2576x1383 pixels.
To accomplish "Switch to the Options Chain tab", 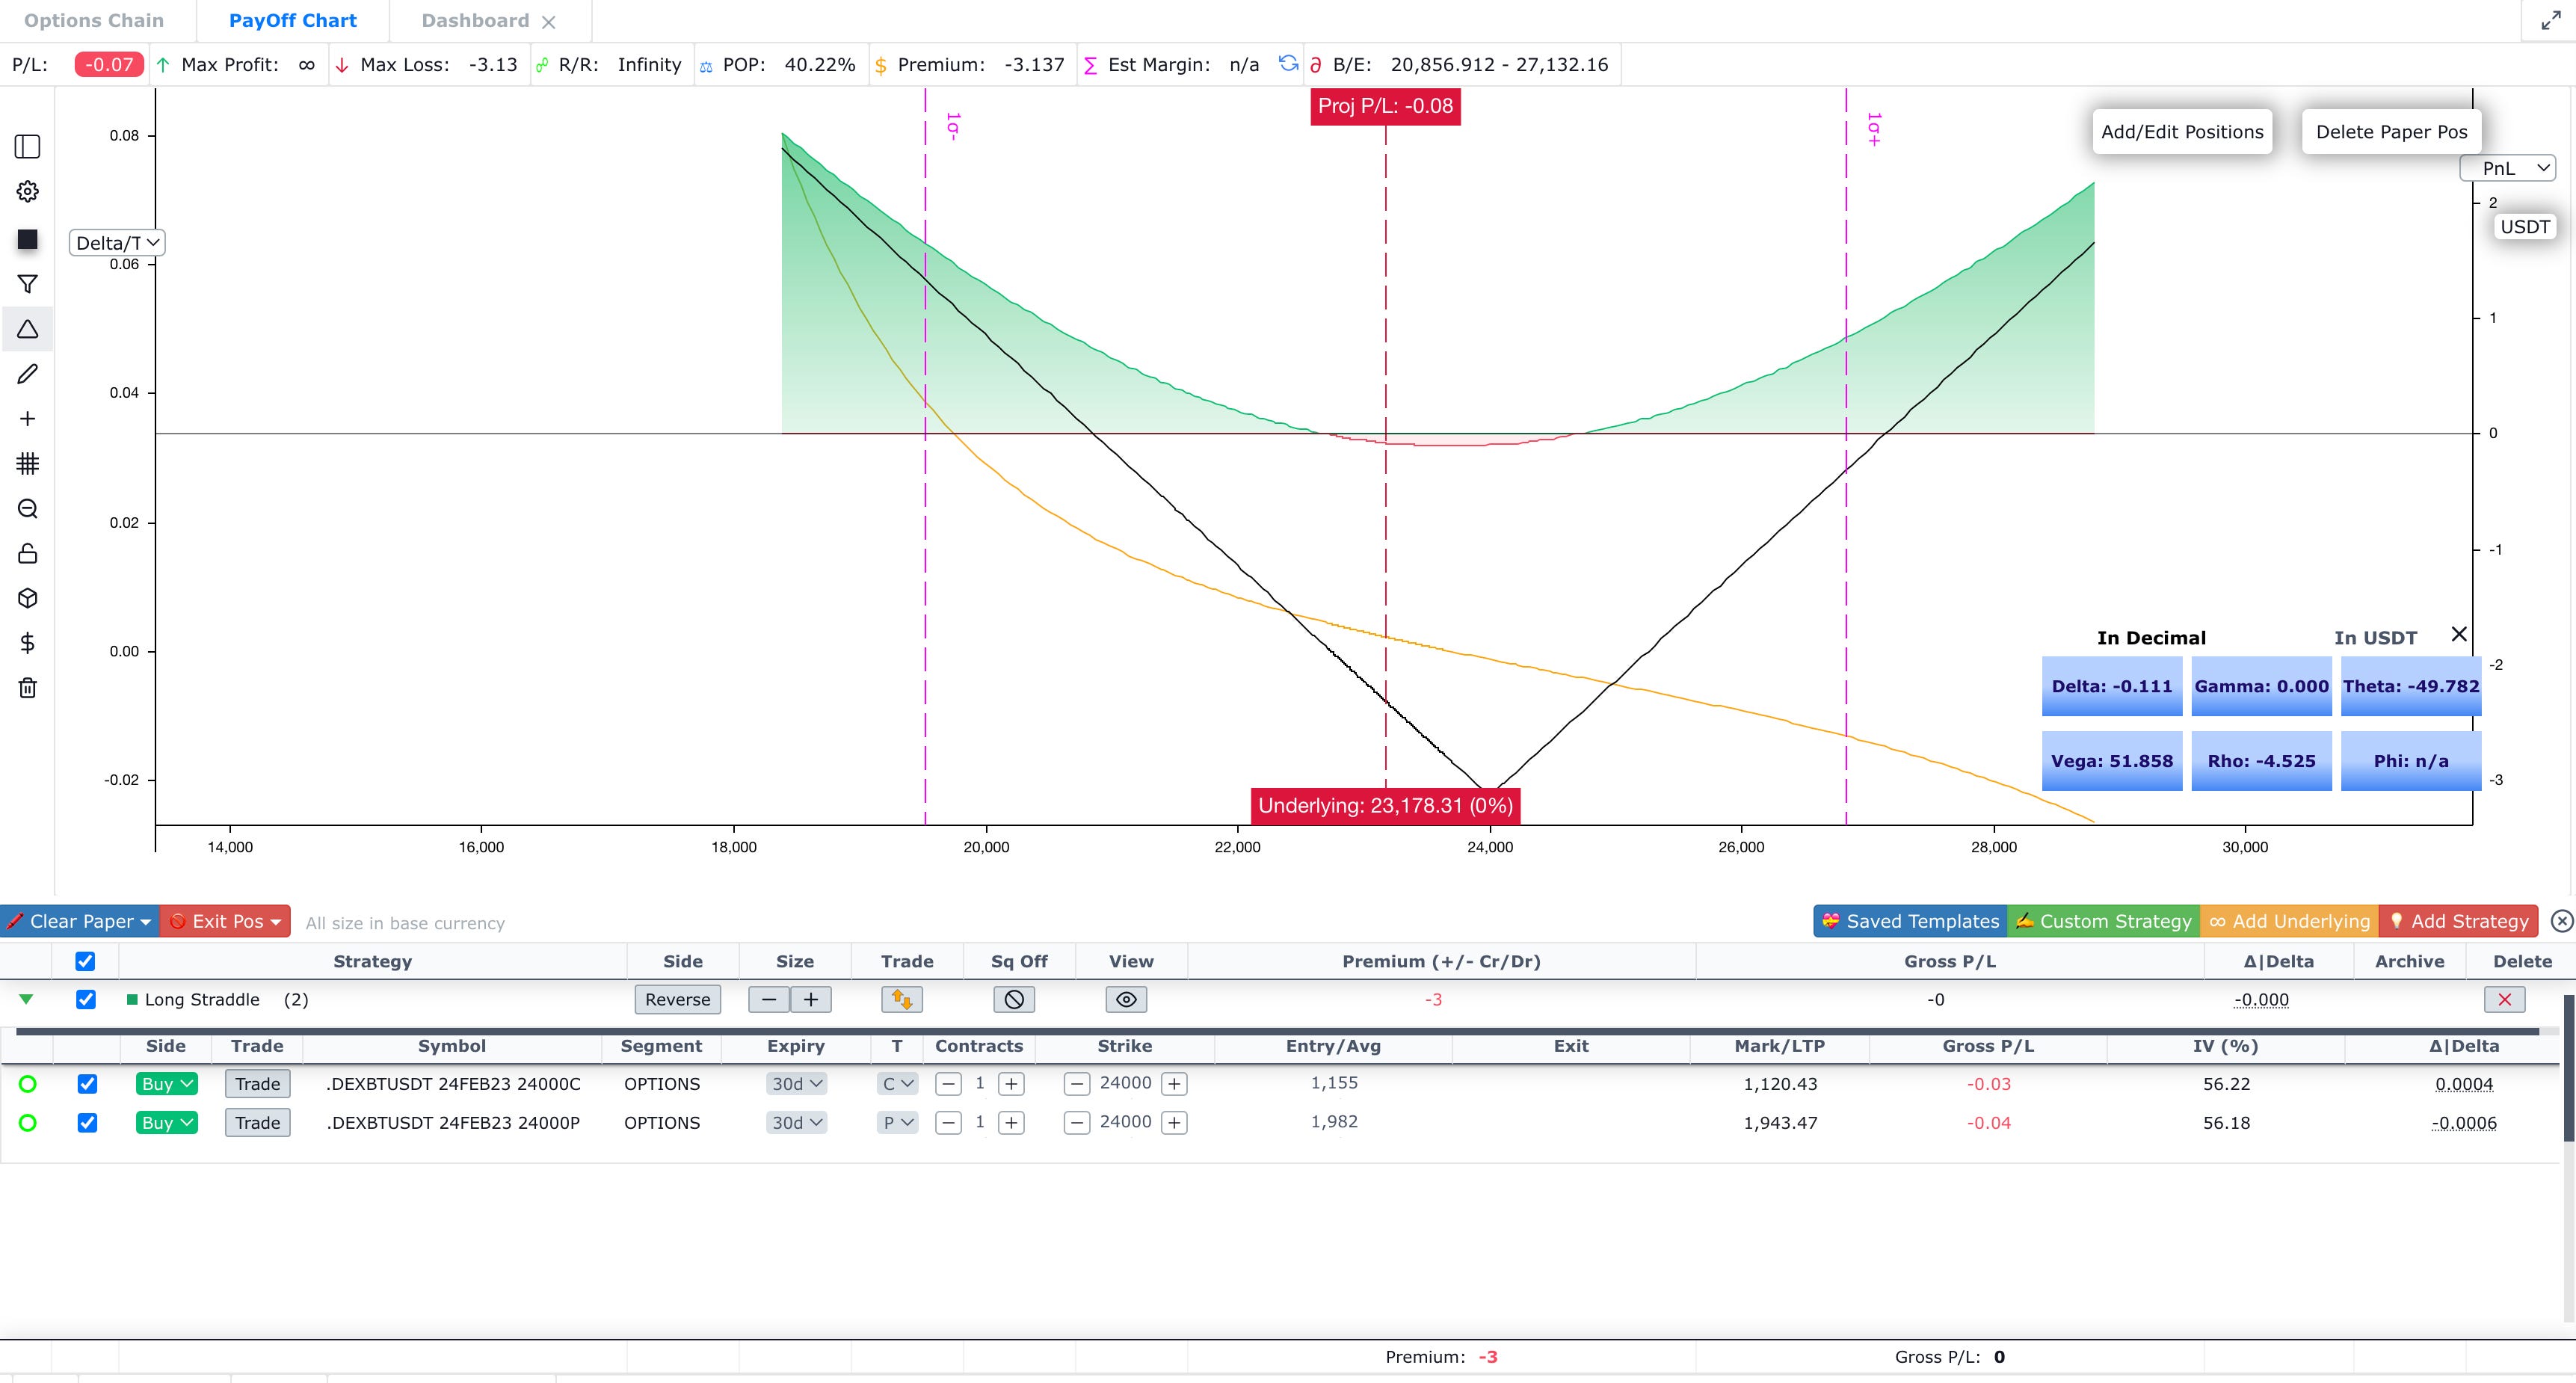I will (94, 20).
